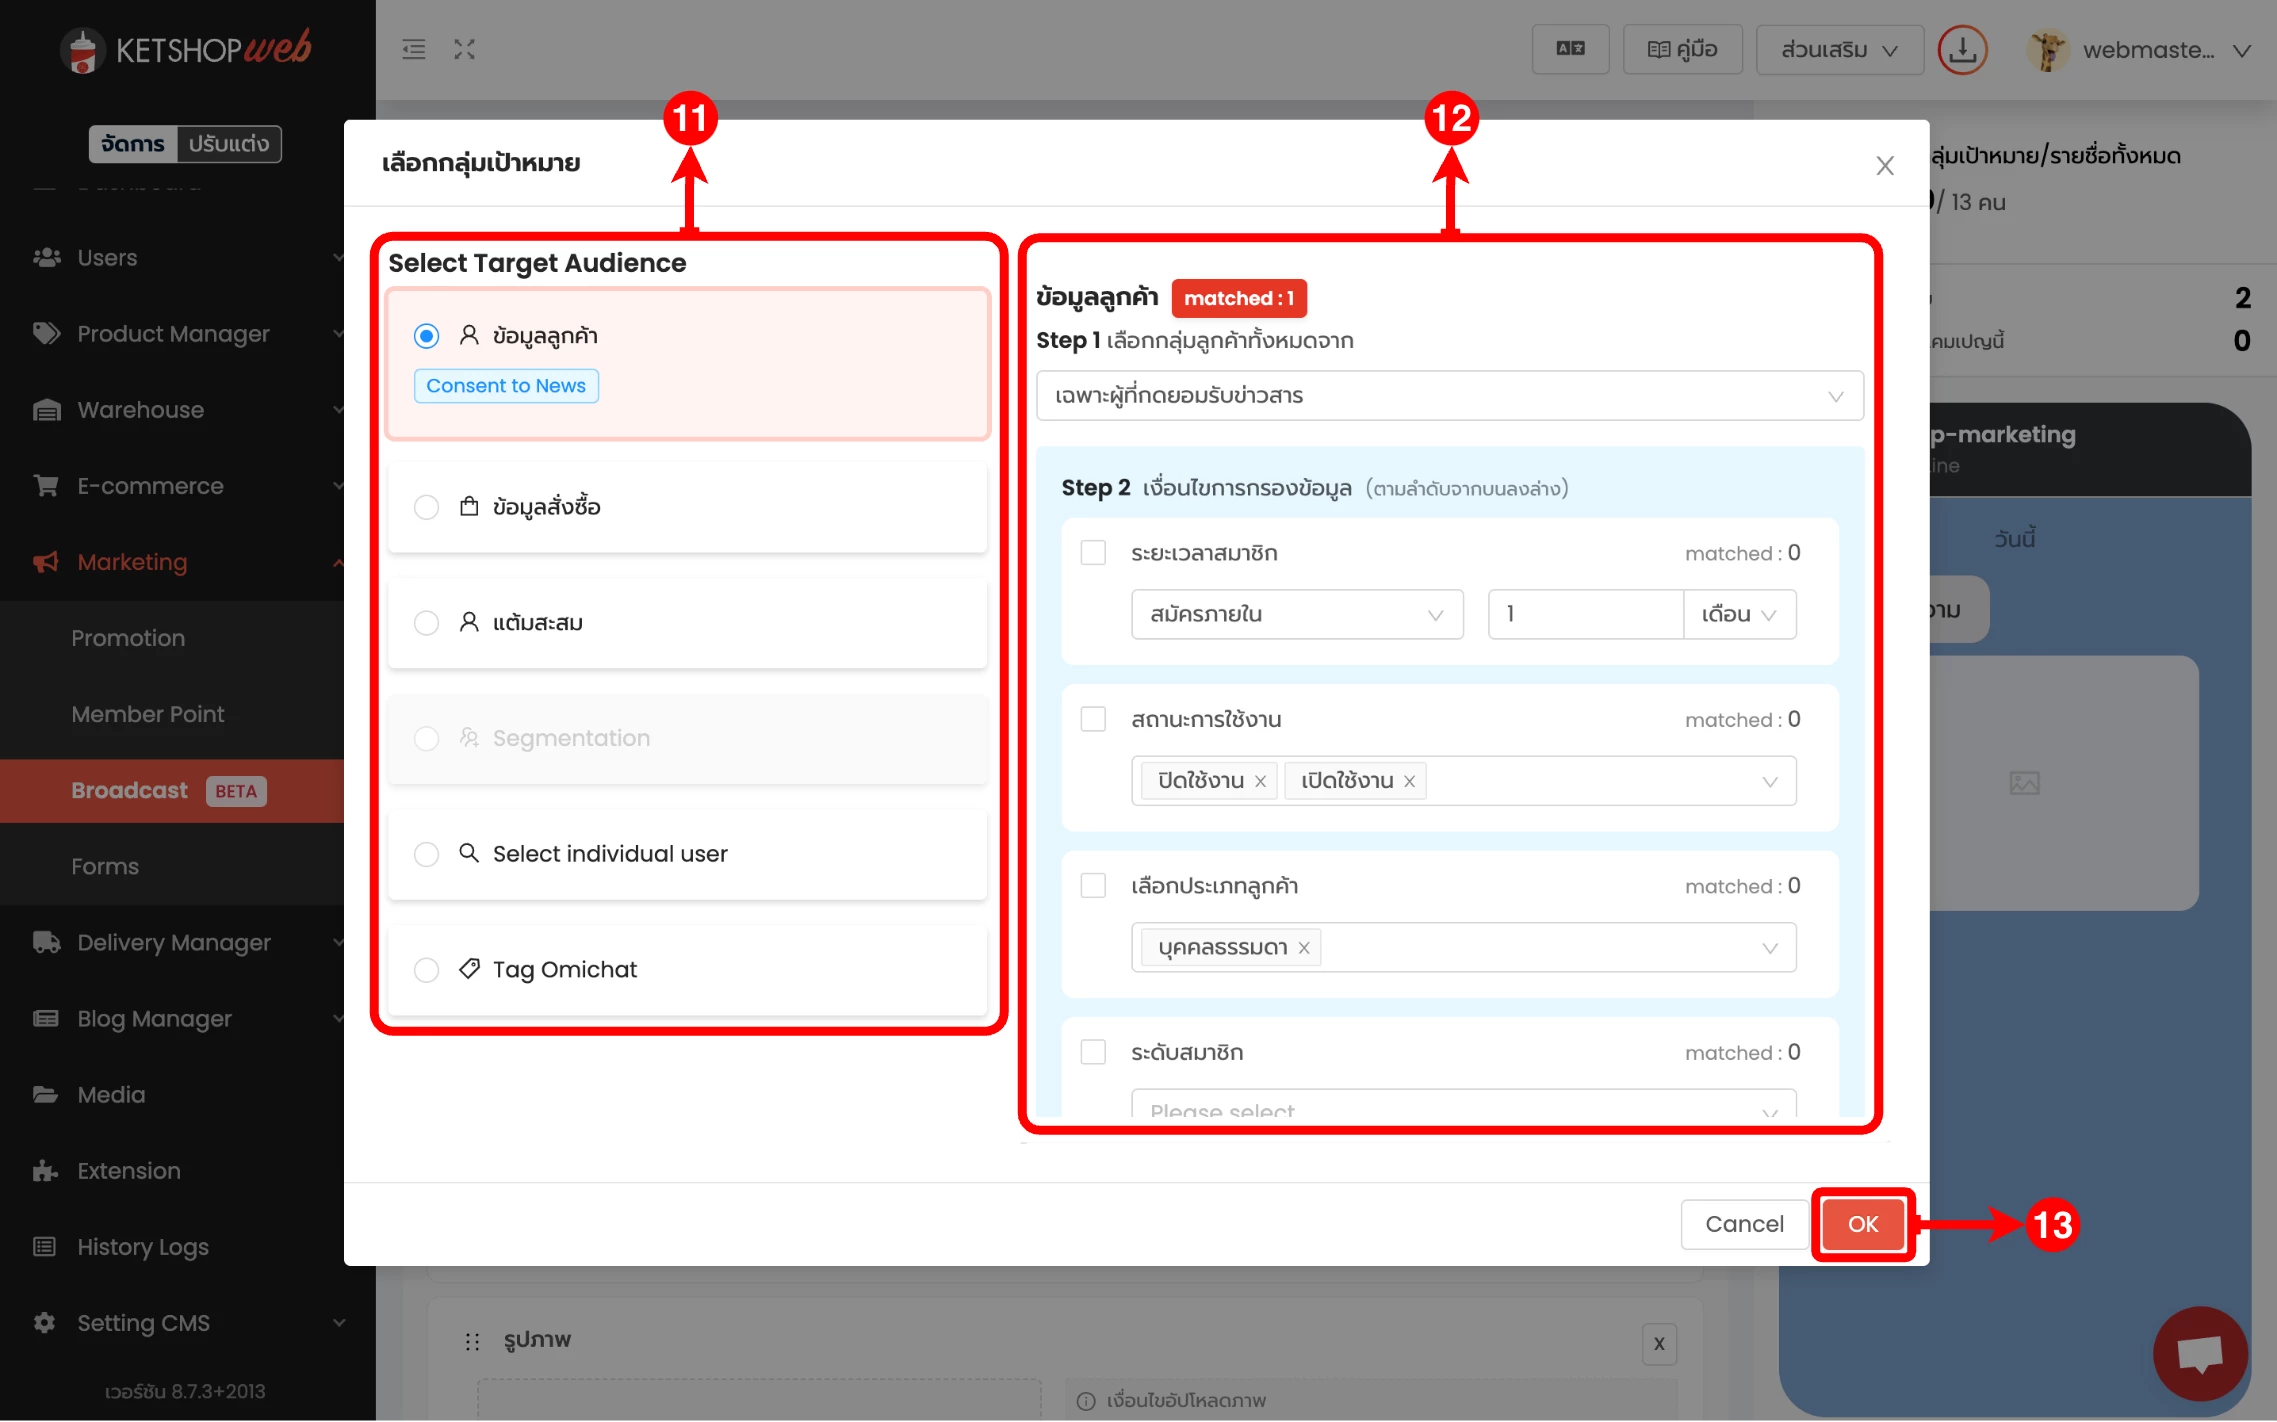Screen dimensions: 2277x1422
Task: Open Member Point in the sidebar
Action: [x=148, y=714]
